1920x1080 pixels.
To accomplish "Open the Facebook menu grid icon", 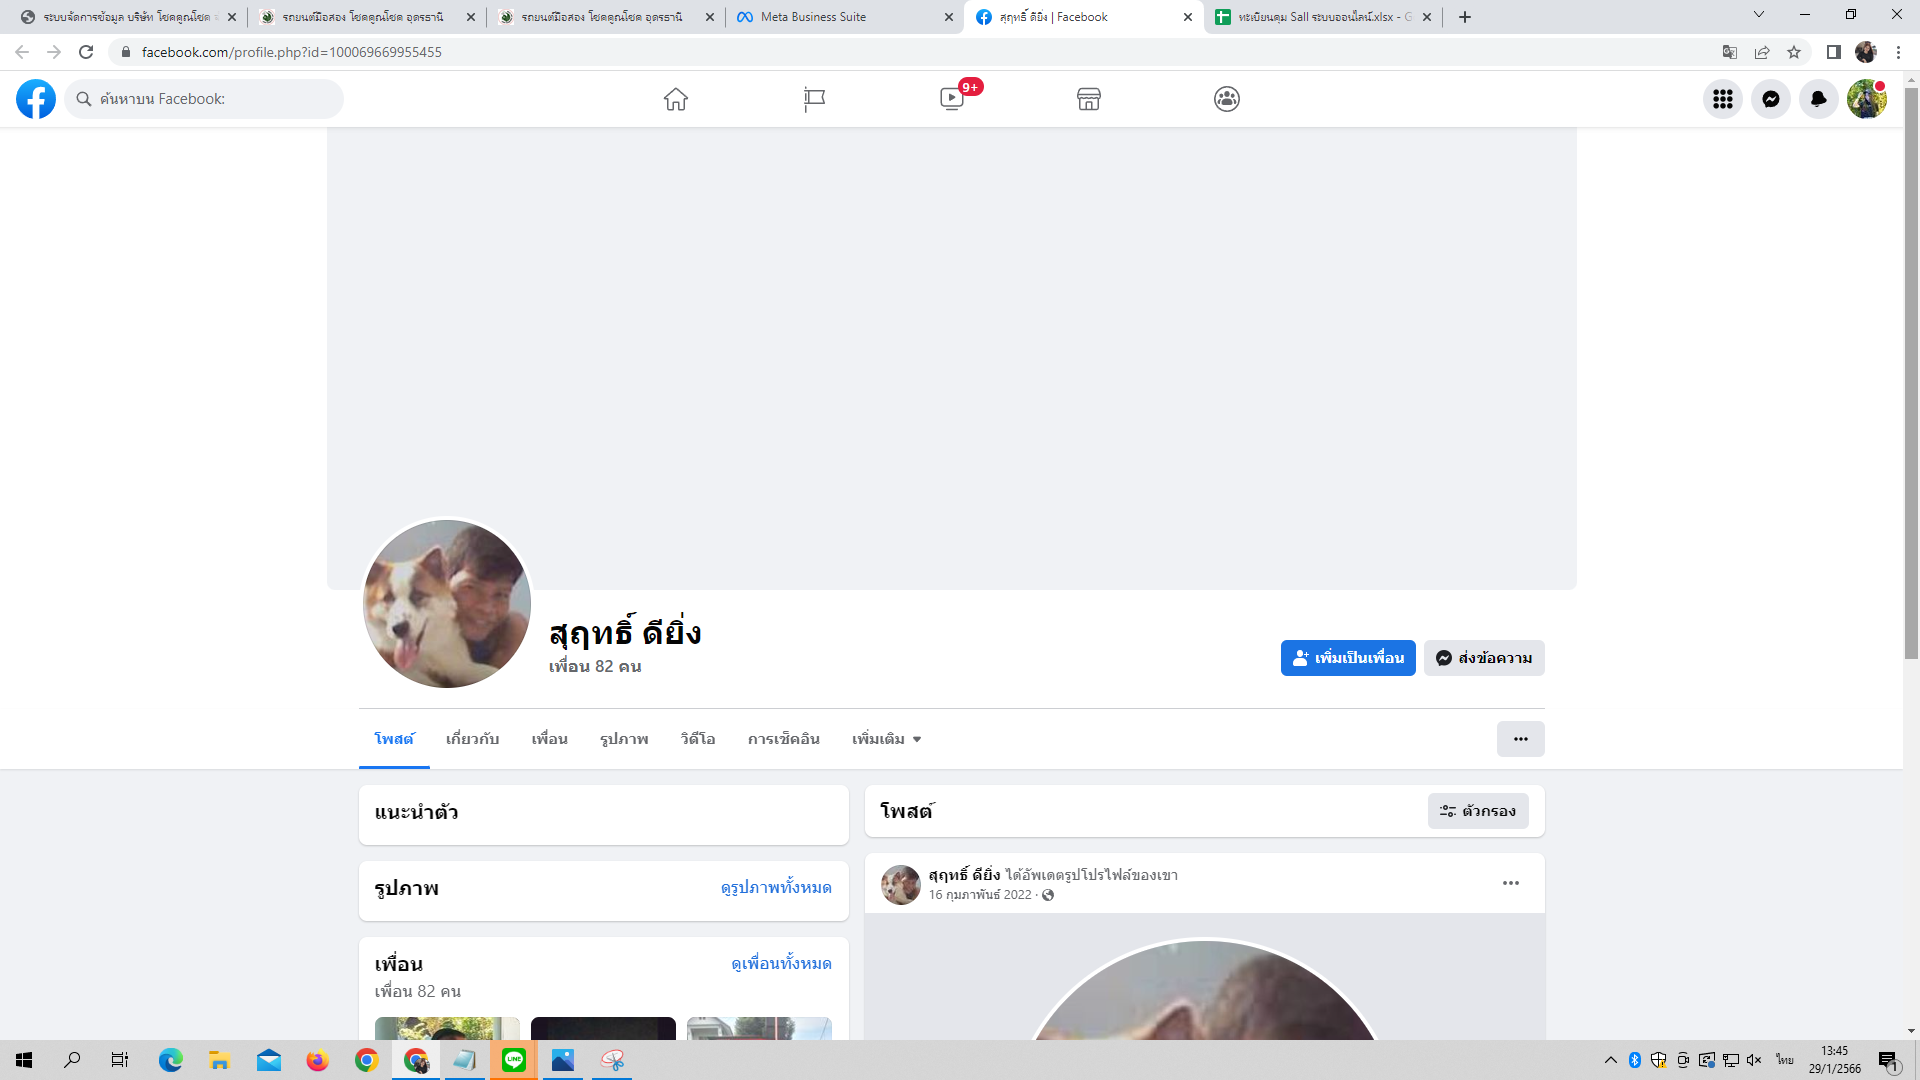I will 1722,99.
